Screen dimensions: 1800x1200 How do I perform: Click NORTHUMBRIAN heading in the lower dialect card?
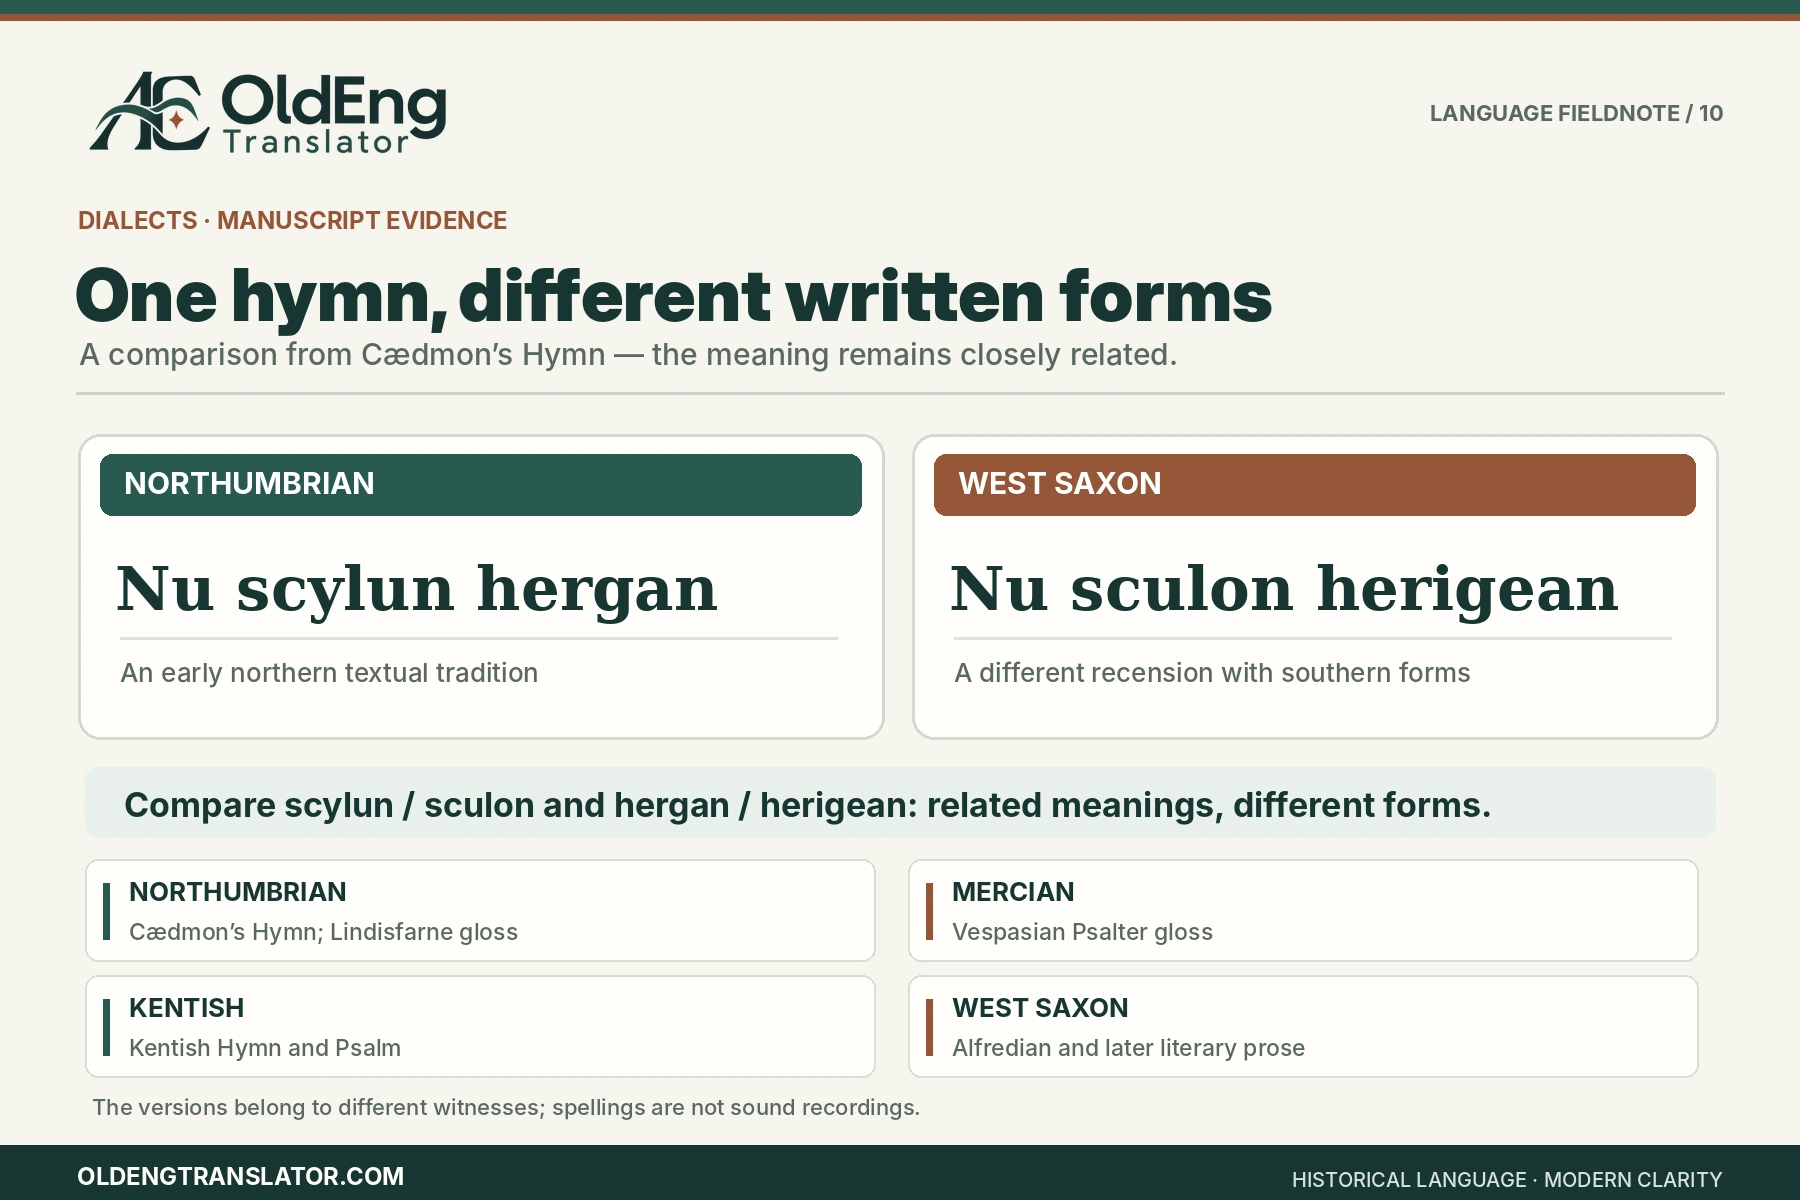pyautogui.click(x=238, y=892)
